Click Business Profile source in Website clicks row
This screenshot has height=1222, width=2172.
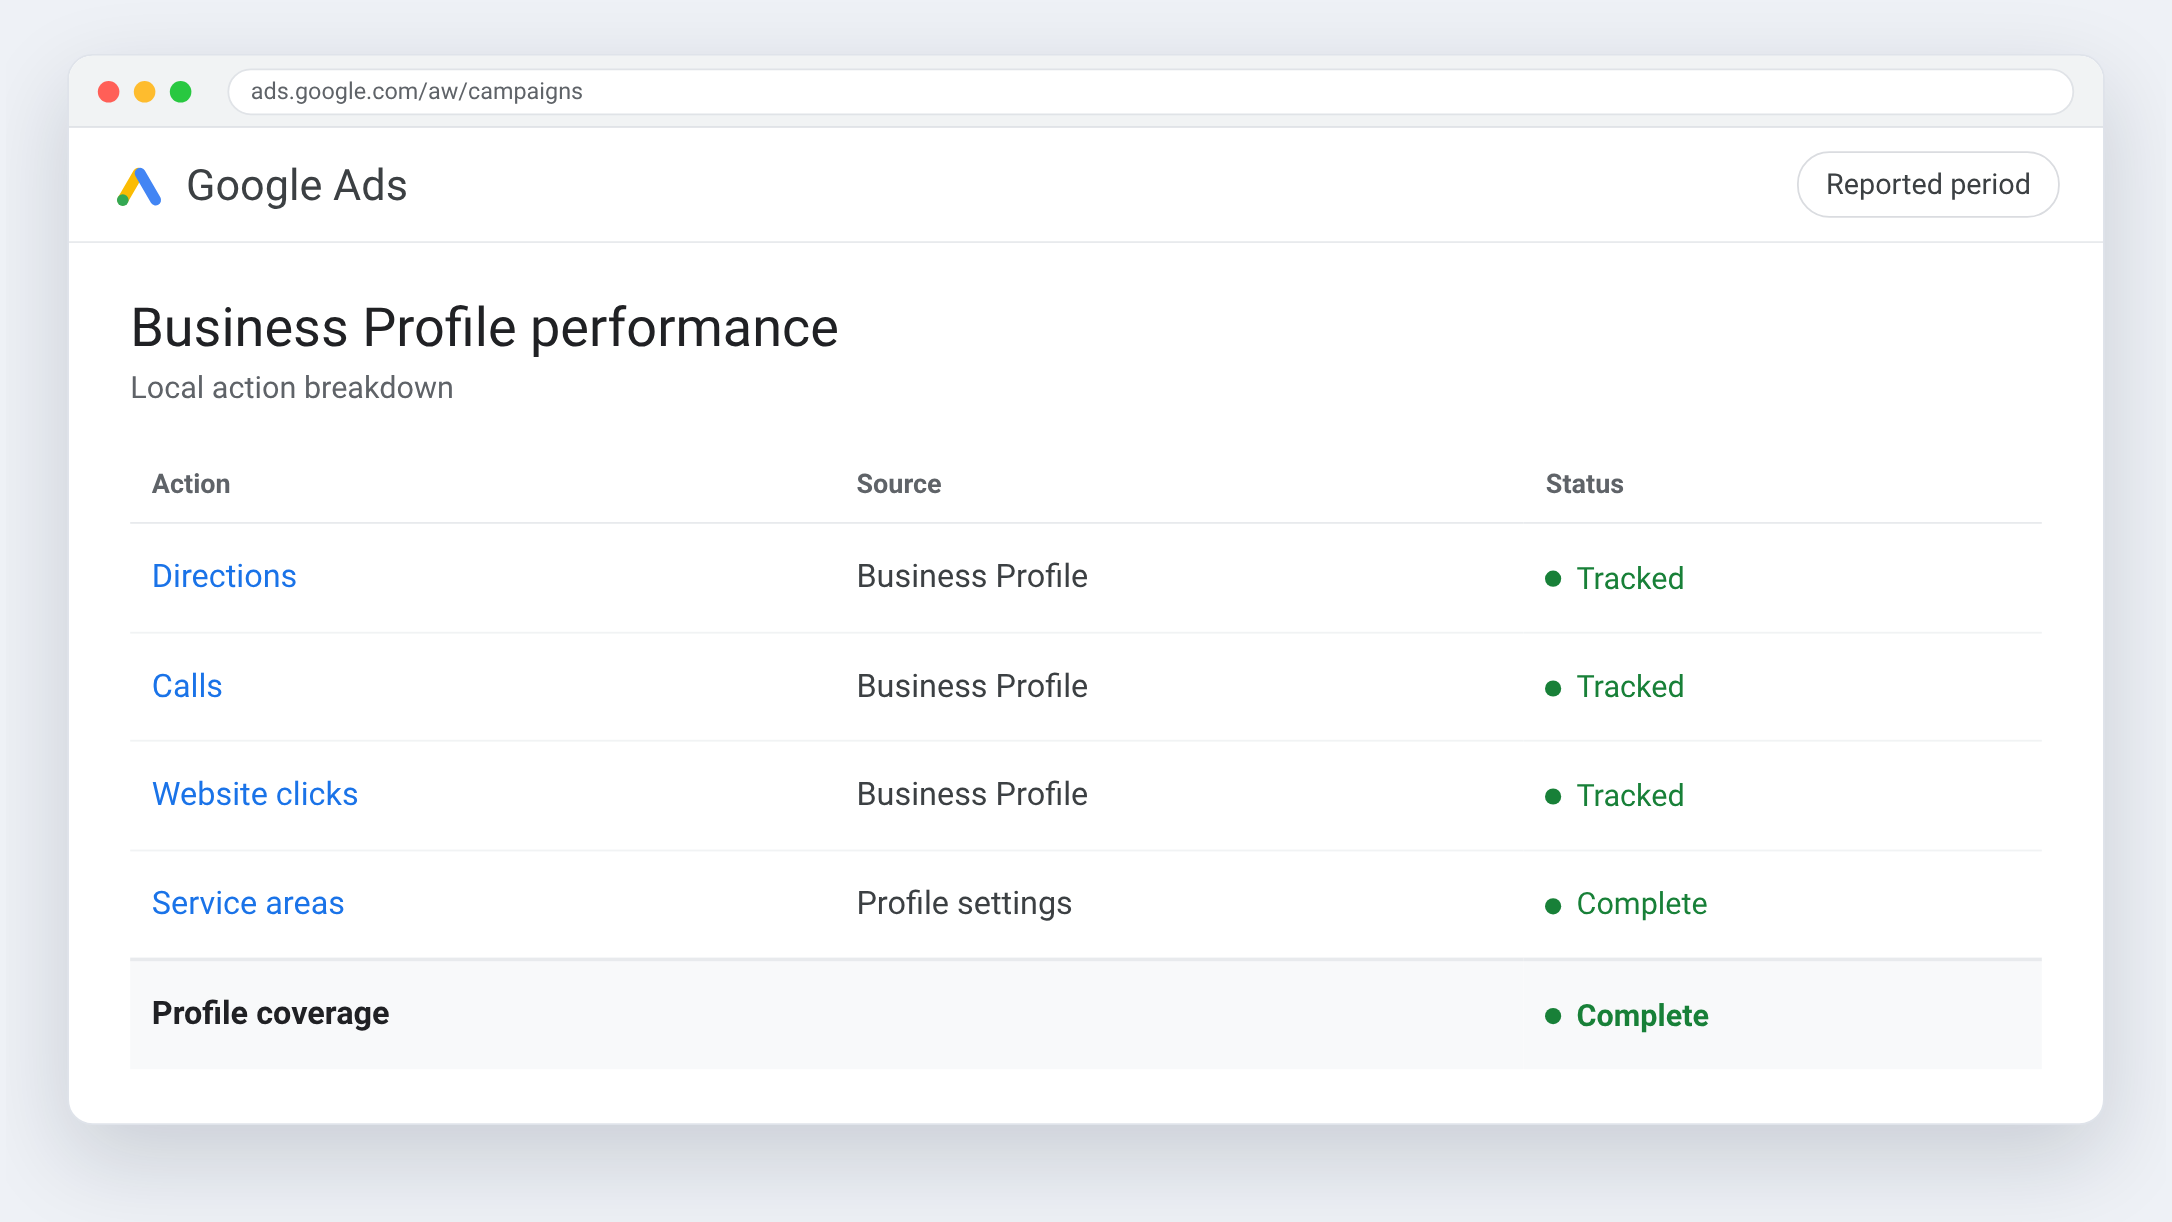[972, 794]
